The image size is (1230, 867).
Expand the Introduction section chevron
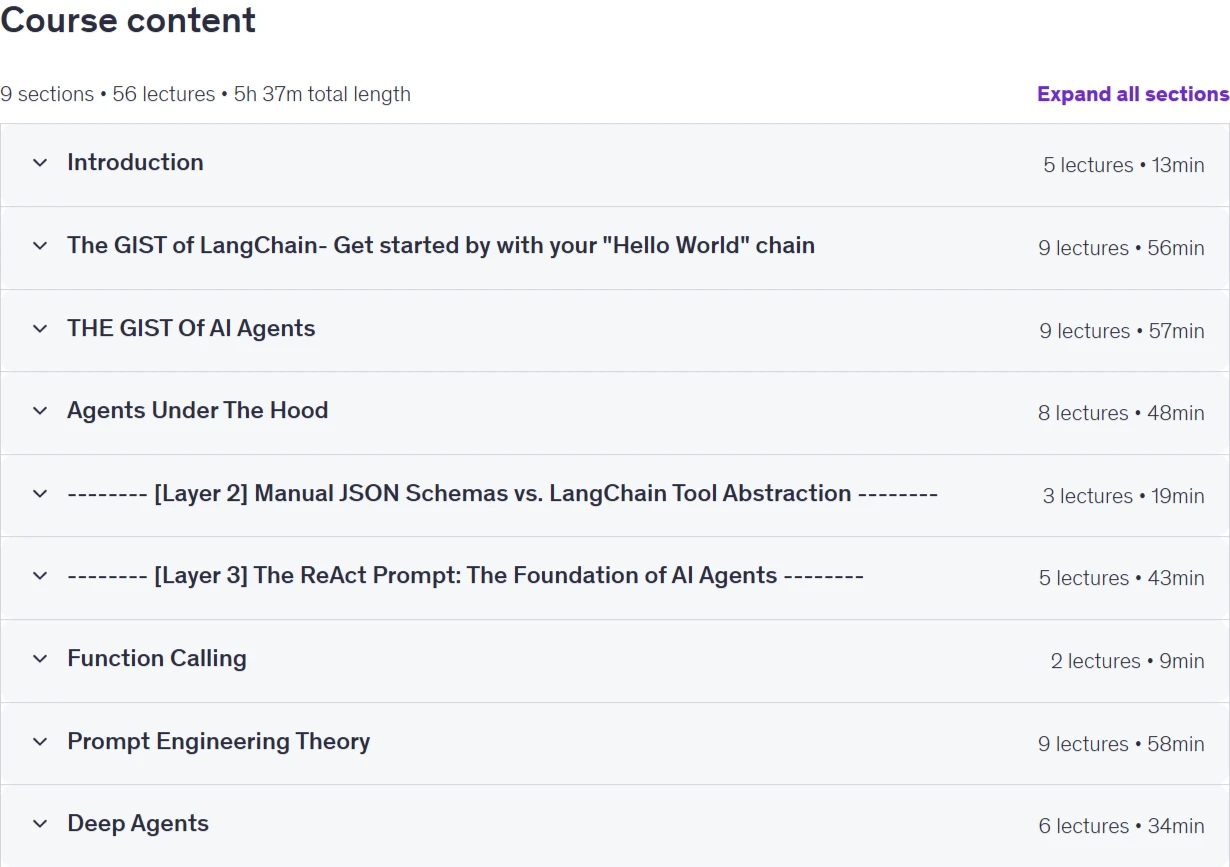(40, 163)
